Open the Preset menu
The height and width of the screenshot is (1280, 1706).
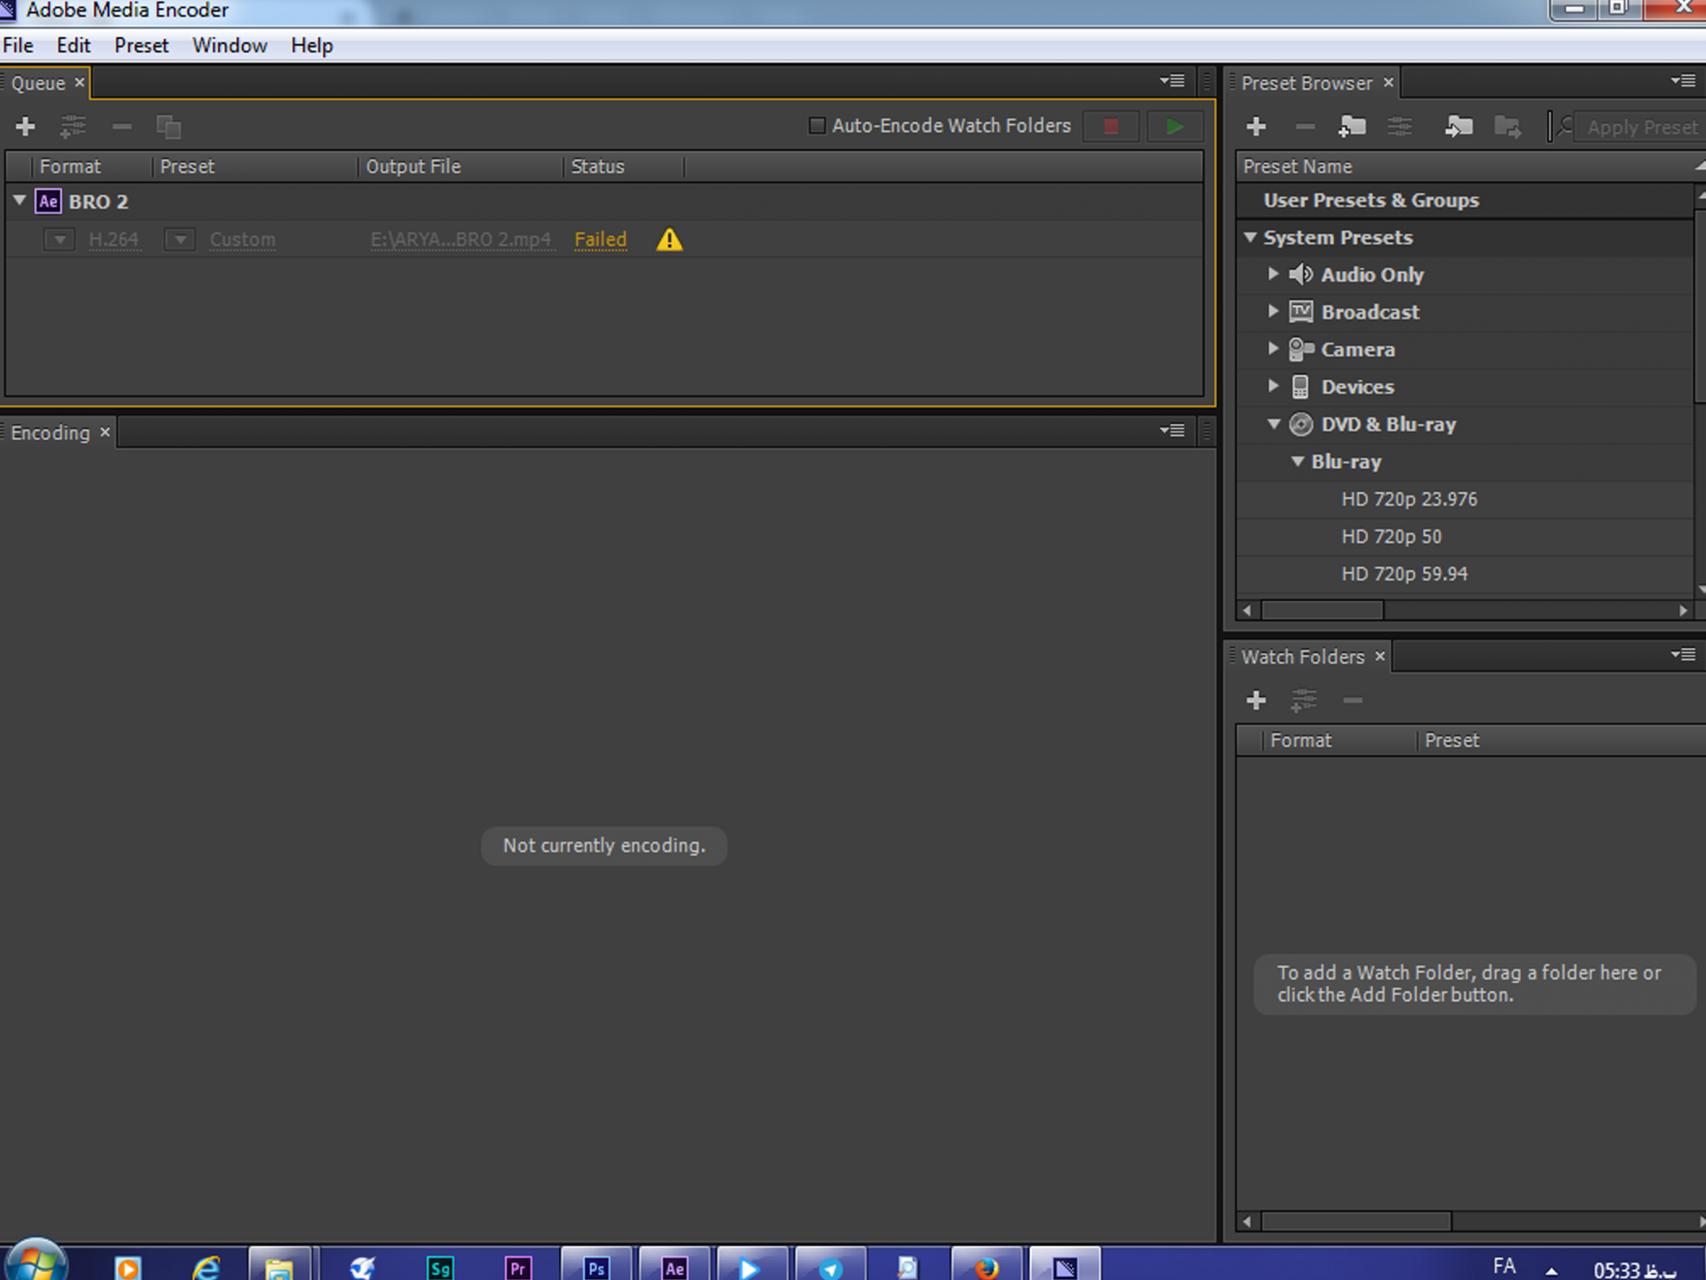coord(141,46)
